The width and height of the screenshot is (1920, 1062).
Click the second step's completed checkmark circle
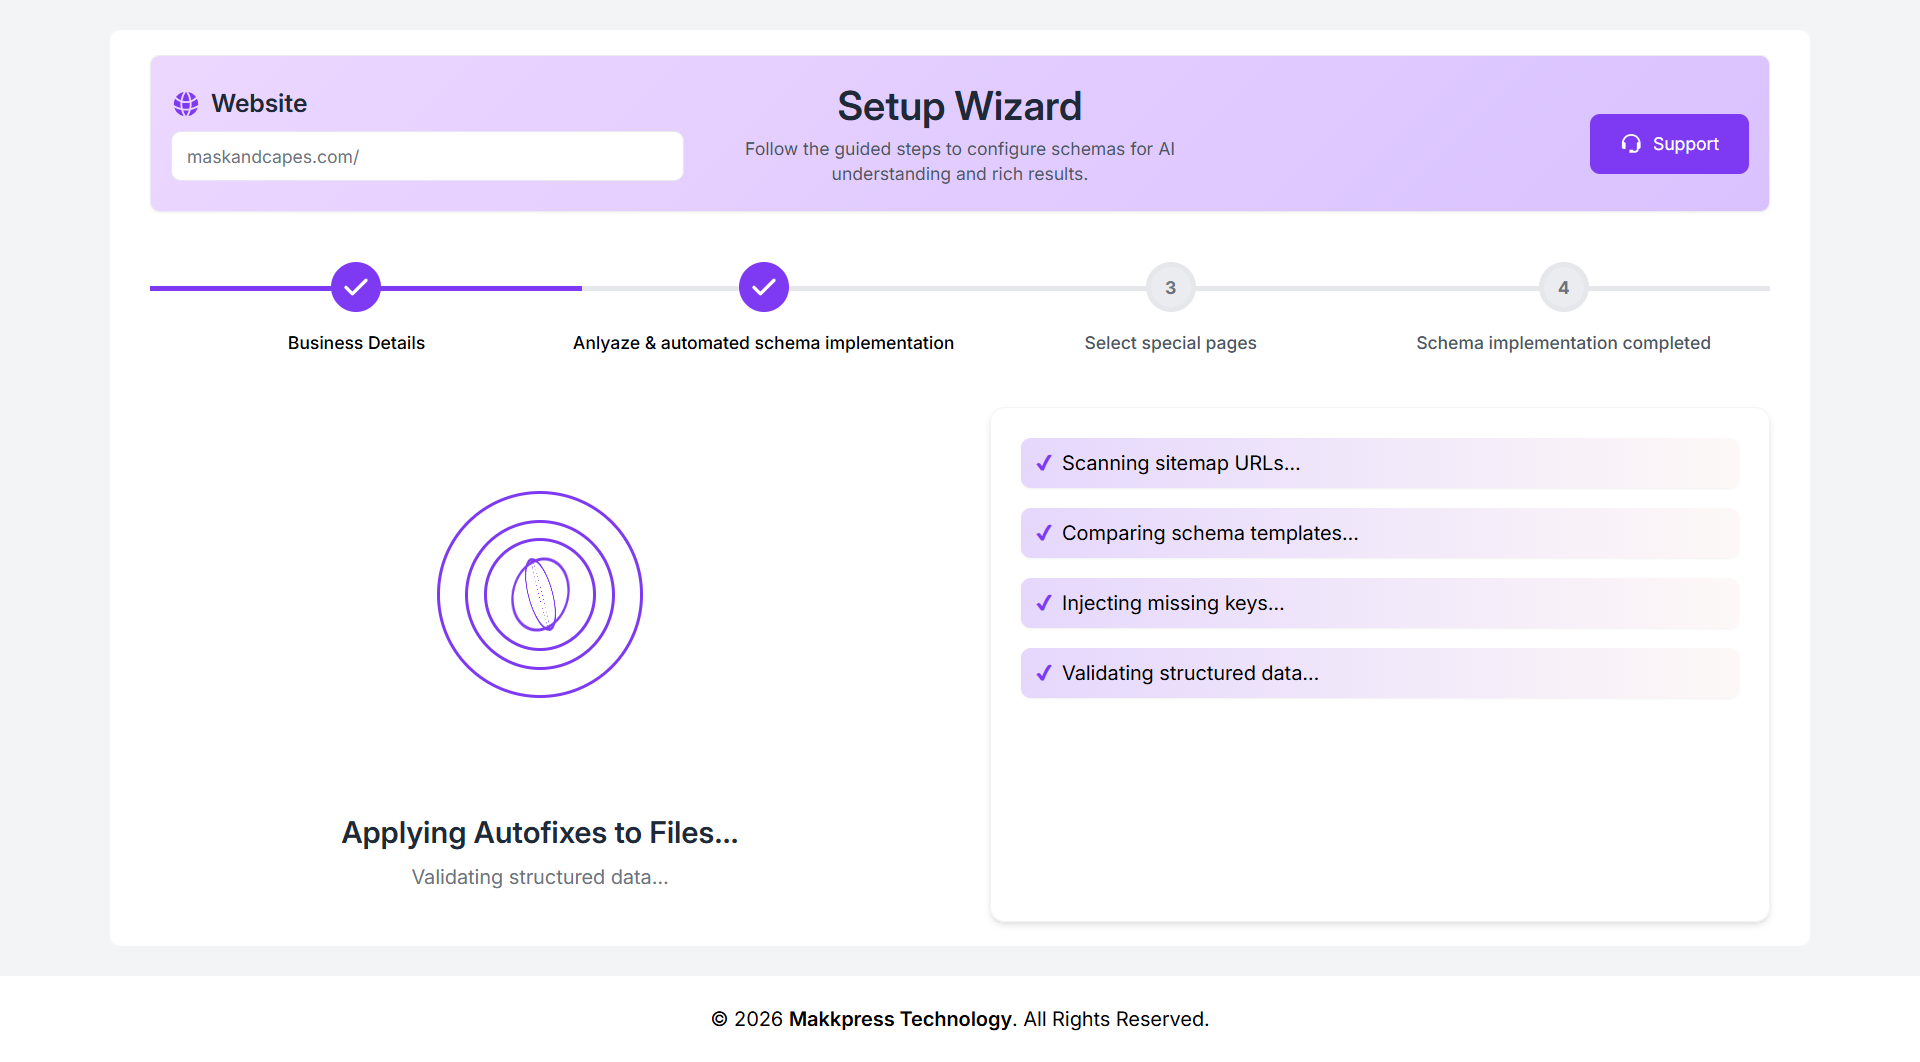(764, 288)
